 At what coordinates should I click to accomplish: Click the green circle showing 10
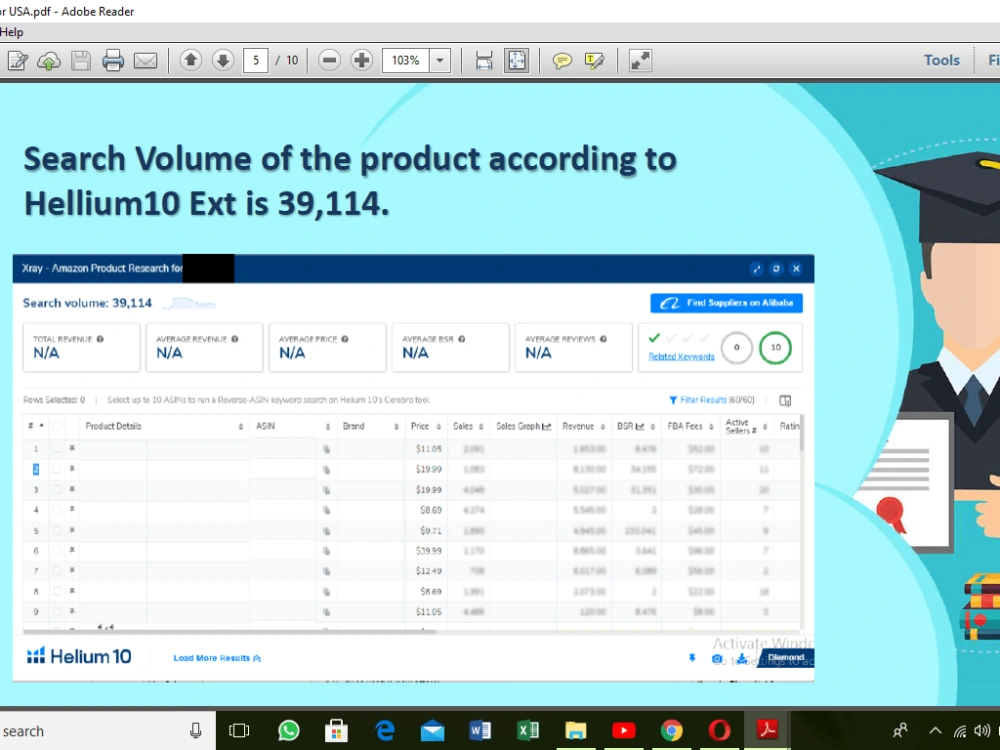776,348
